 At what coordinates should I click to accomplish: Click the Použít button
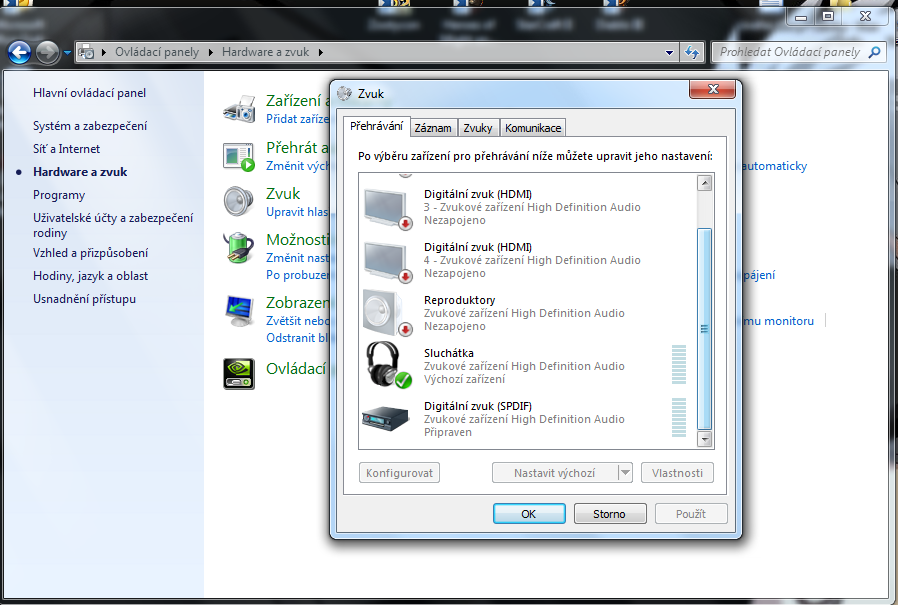(x=691, y=514)
